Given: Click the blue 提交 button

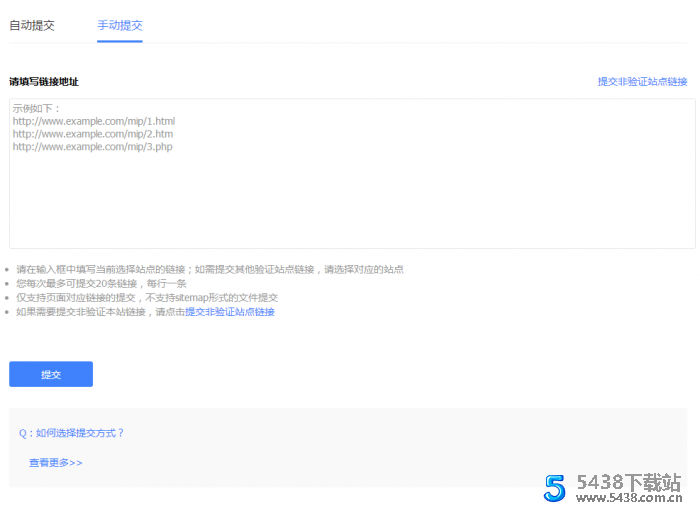Looking at the screenshot, I should [x=51, y=374].
